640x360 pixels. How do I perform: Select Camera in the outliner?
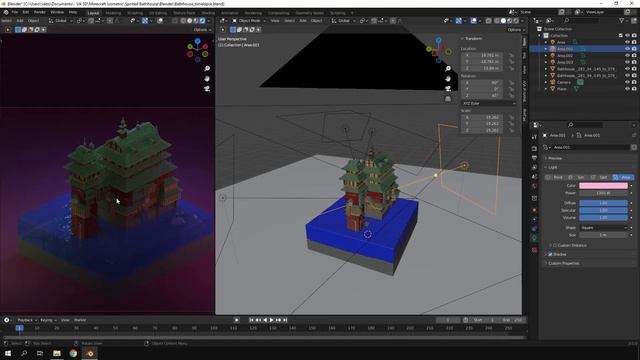[x=564, y=82]
